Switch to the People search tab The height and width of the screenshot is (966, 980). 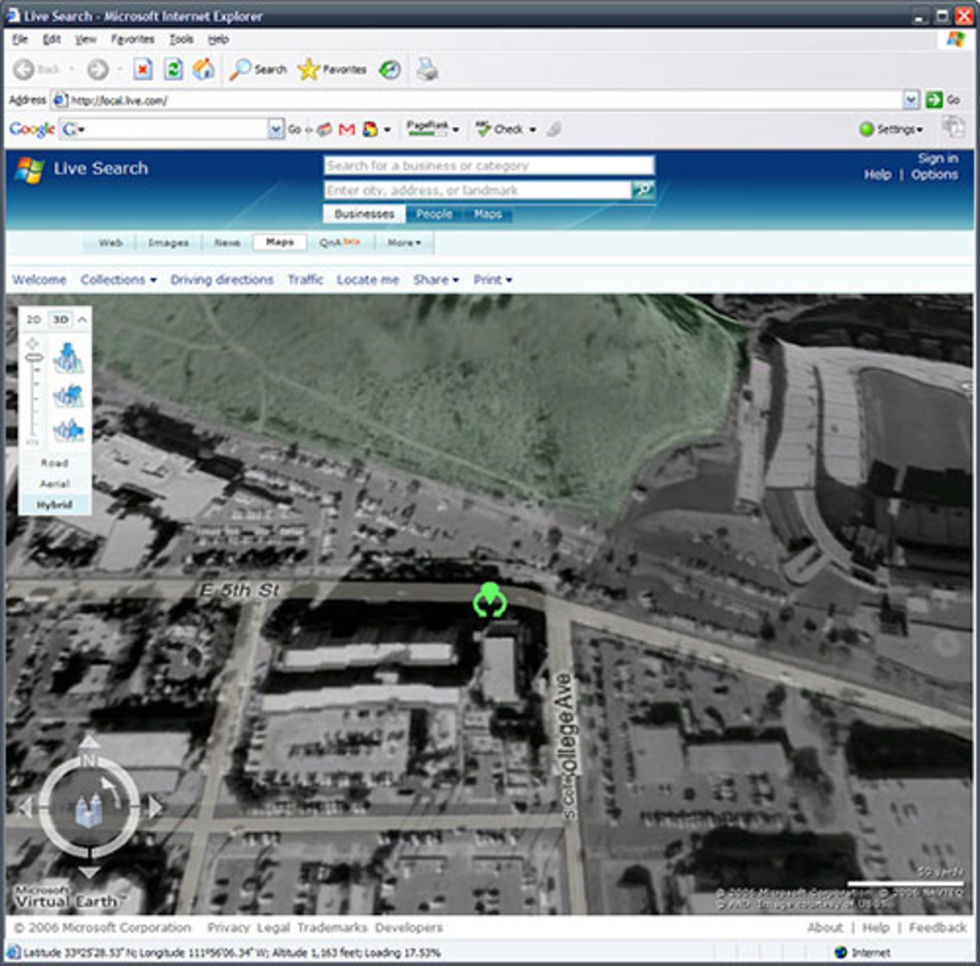434,214
